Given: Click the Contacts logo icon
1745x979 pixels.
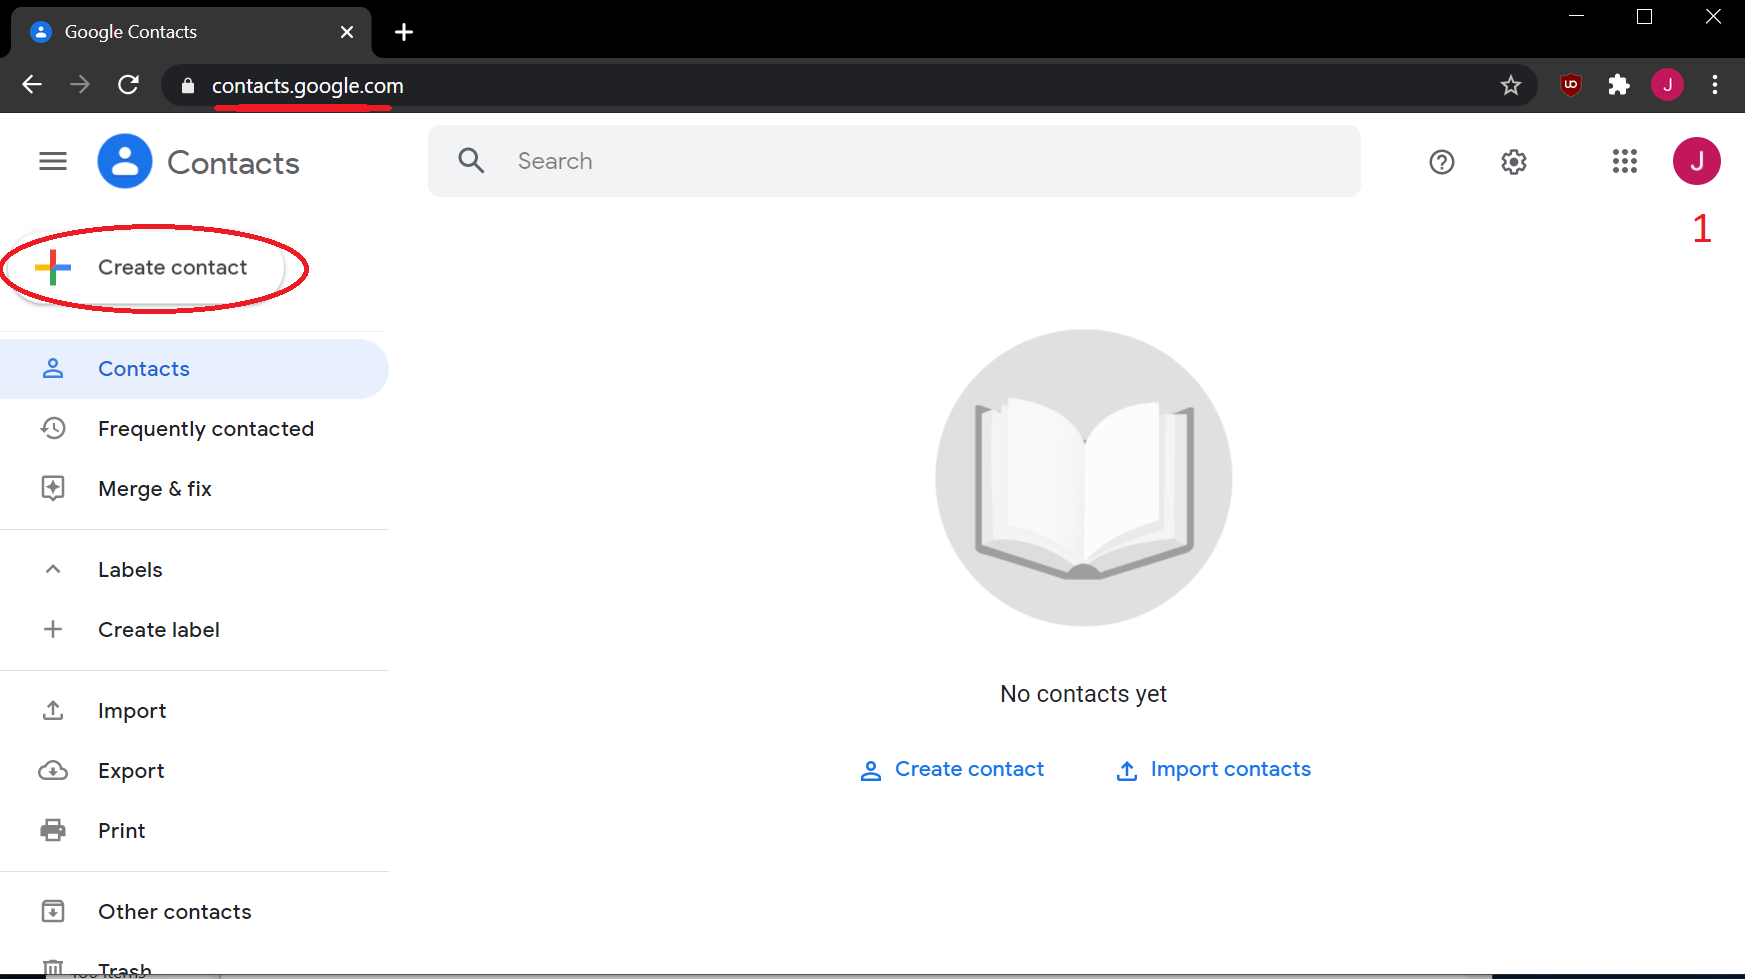Looking at the screenshot, I should [124, 161].
